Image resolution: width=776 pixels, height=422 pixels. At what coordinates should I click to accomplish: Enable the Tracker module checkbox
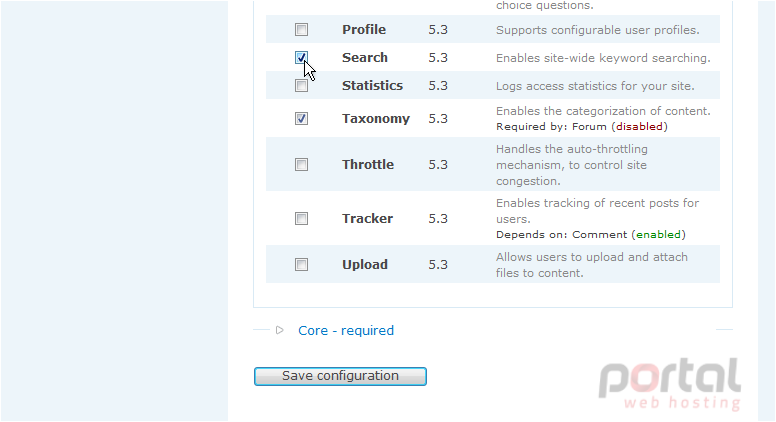tap(301, 218)
